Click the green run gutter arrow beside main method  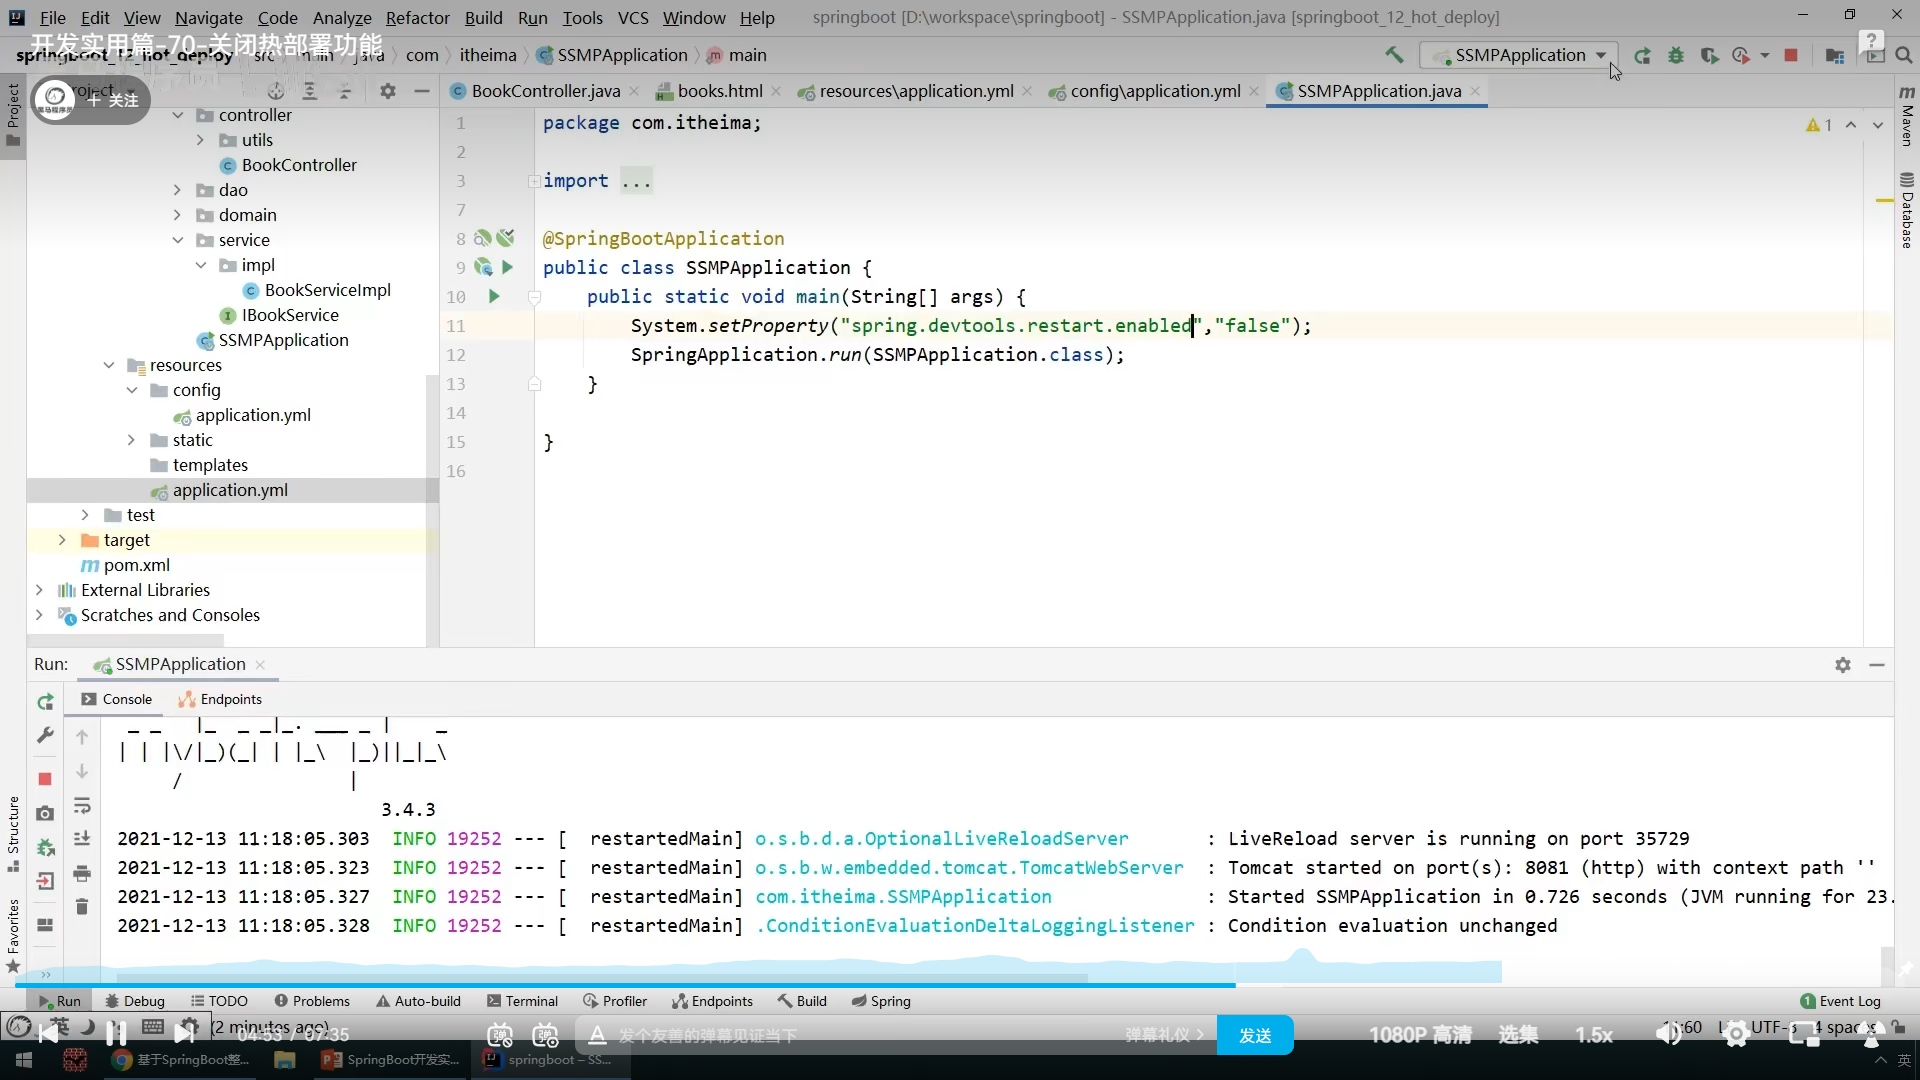pos(494,296)
